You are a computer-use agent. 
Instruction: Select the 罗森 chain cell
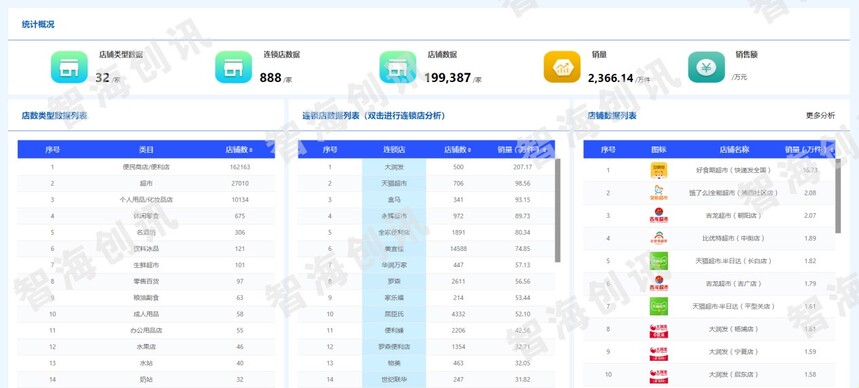tap(394, 281)
